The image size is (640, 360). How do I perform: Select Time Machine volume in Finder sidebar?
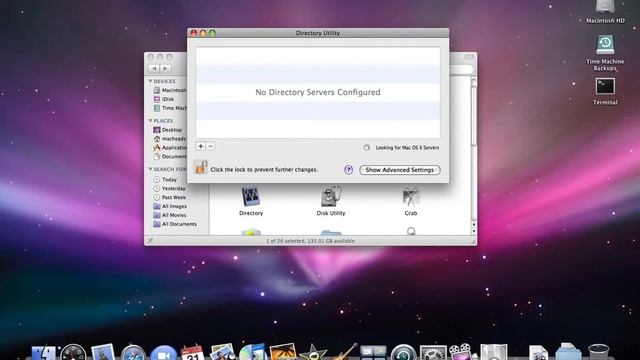(170, 108)
